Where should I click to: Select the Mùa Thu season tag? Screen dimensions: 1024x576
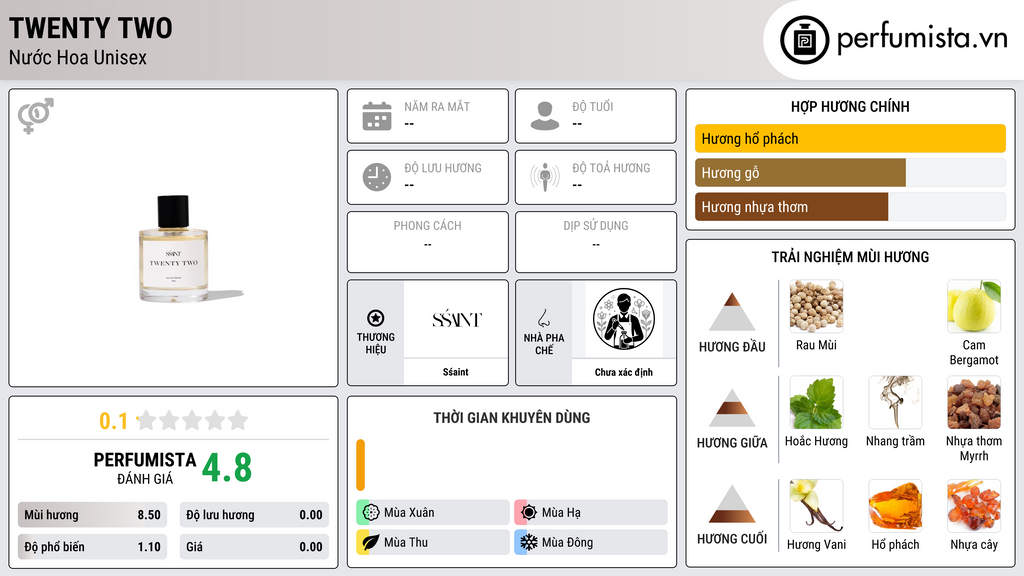[x=433, y=542]
